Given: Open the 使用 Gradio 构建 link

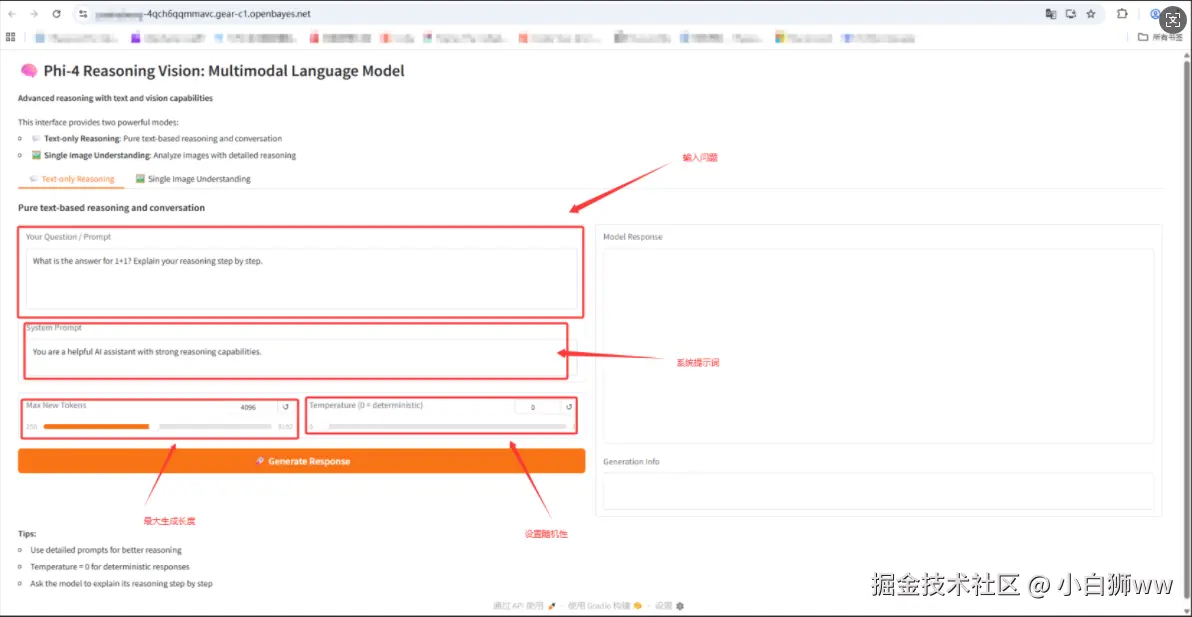Looking at the screenshot, I should click(605, 606).
